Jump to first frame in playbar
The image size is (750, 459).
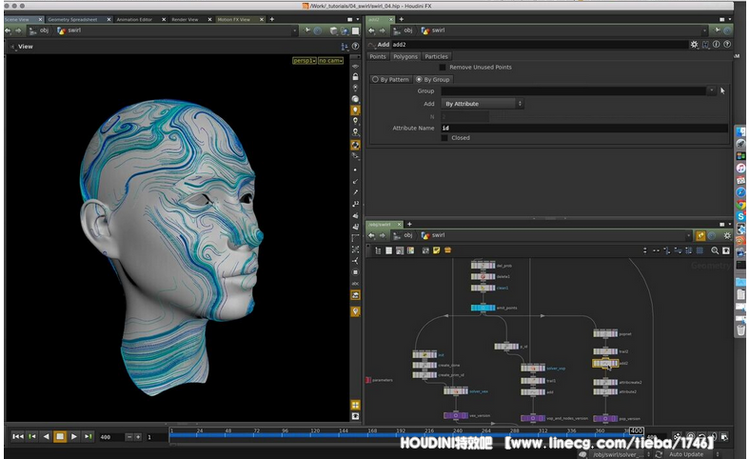point(18,436)
